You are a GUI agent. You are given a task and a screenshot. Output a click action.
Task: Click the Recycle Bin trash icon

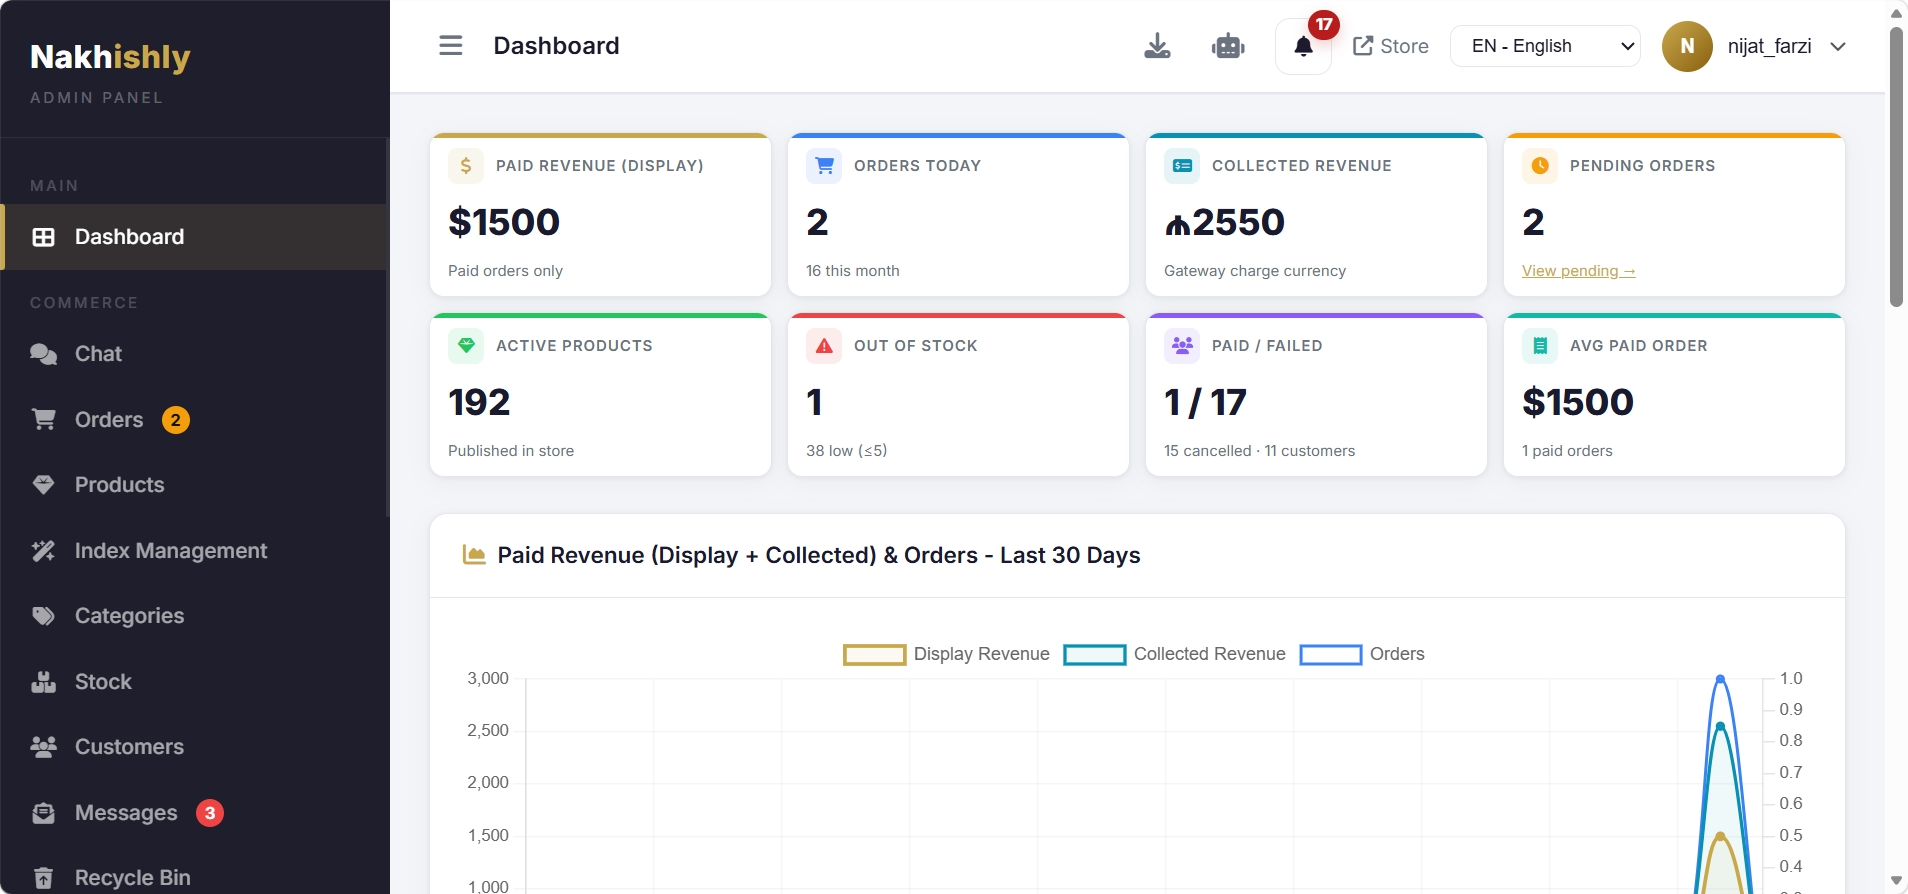[x=43, y=878]
